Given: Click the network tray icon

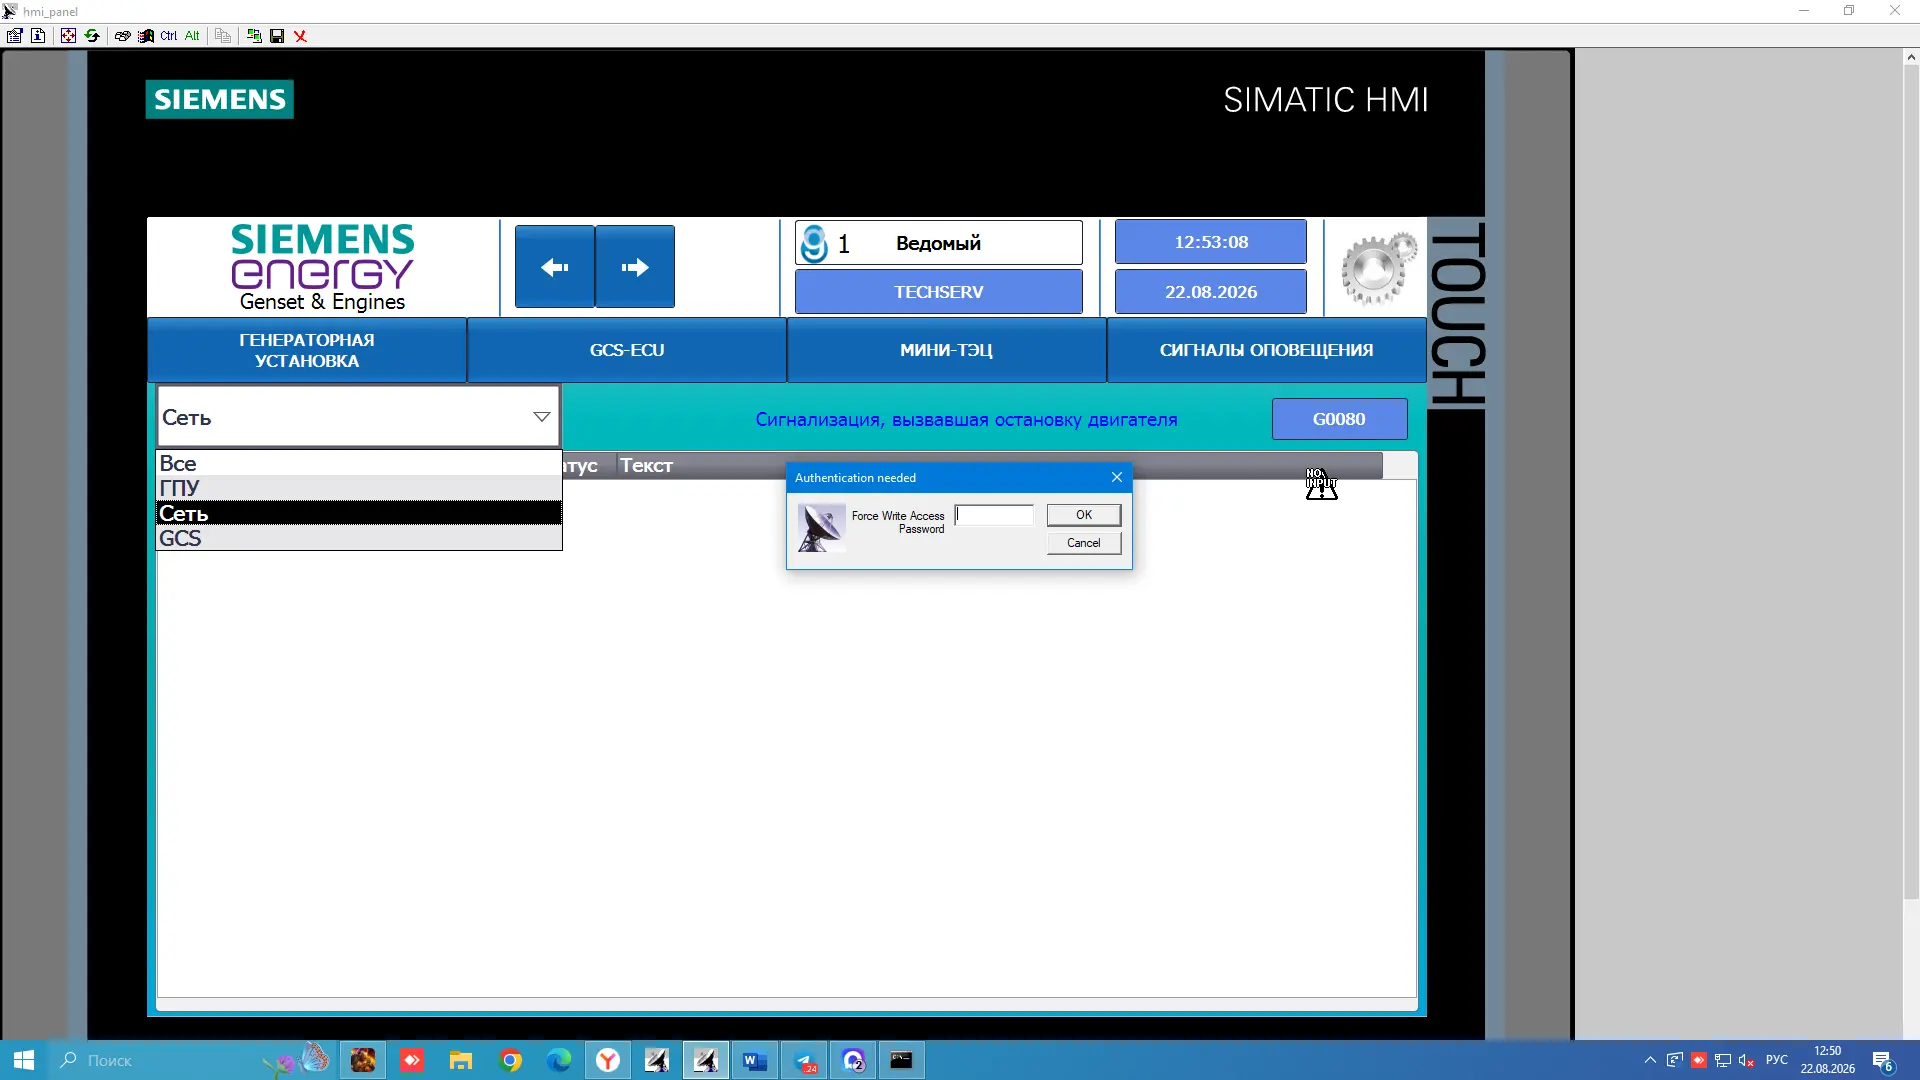Looking at the screenshot, I should (1723, 1060).
